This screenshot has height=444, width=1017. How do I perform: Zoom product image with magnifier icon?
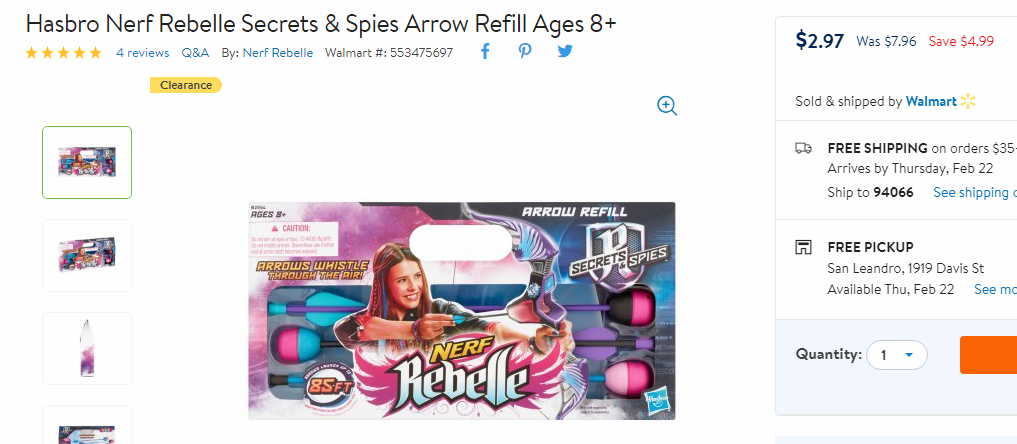pos(667,106)
